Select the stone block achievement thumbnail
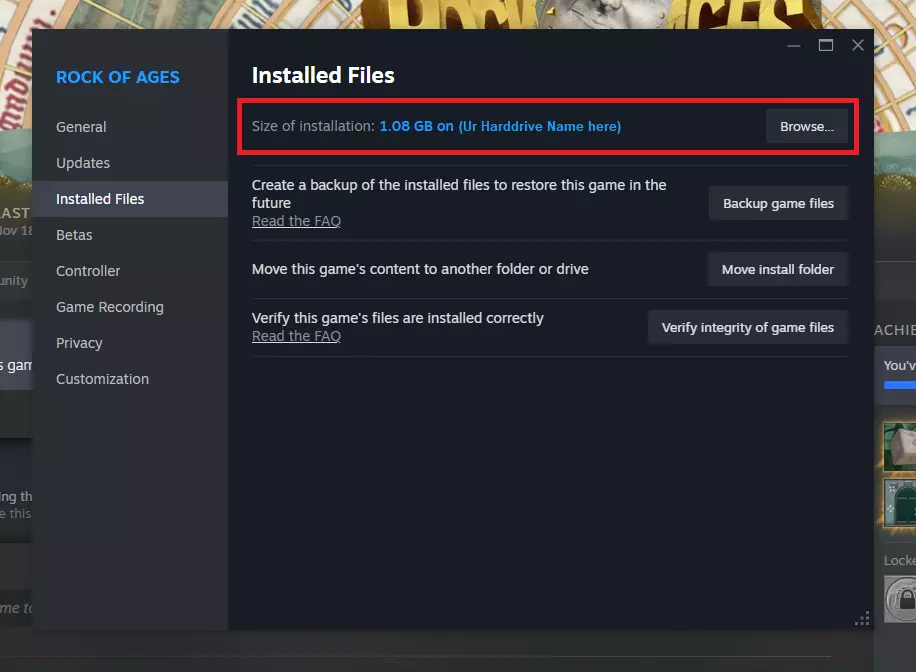This screenshot has height=672, width=916. [x=900, y=446]
